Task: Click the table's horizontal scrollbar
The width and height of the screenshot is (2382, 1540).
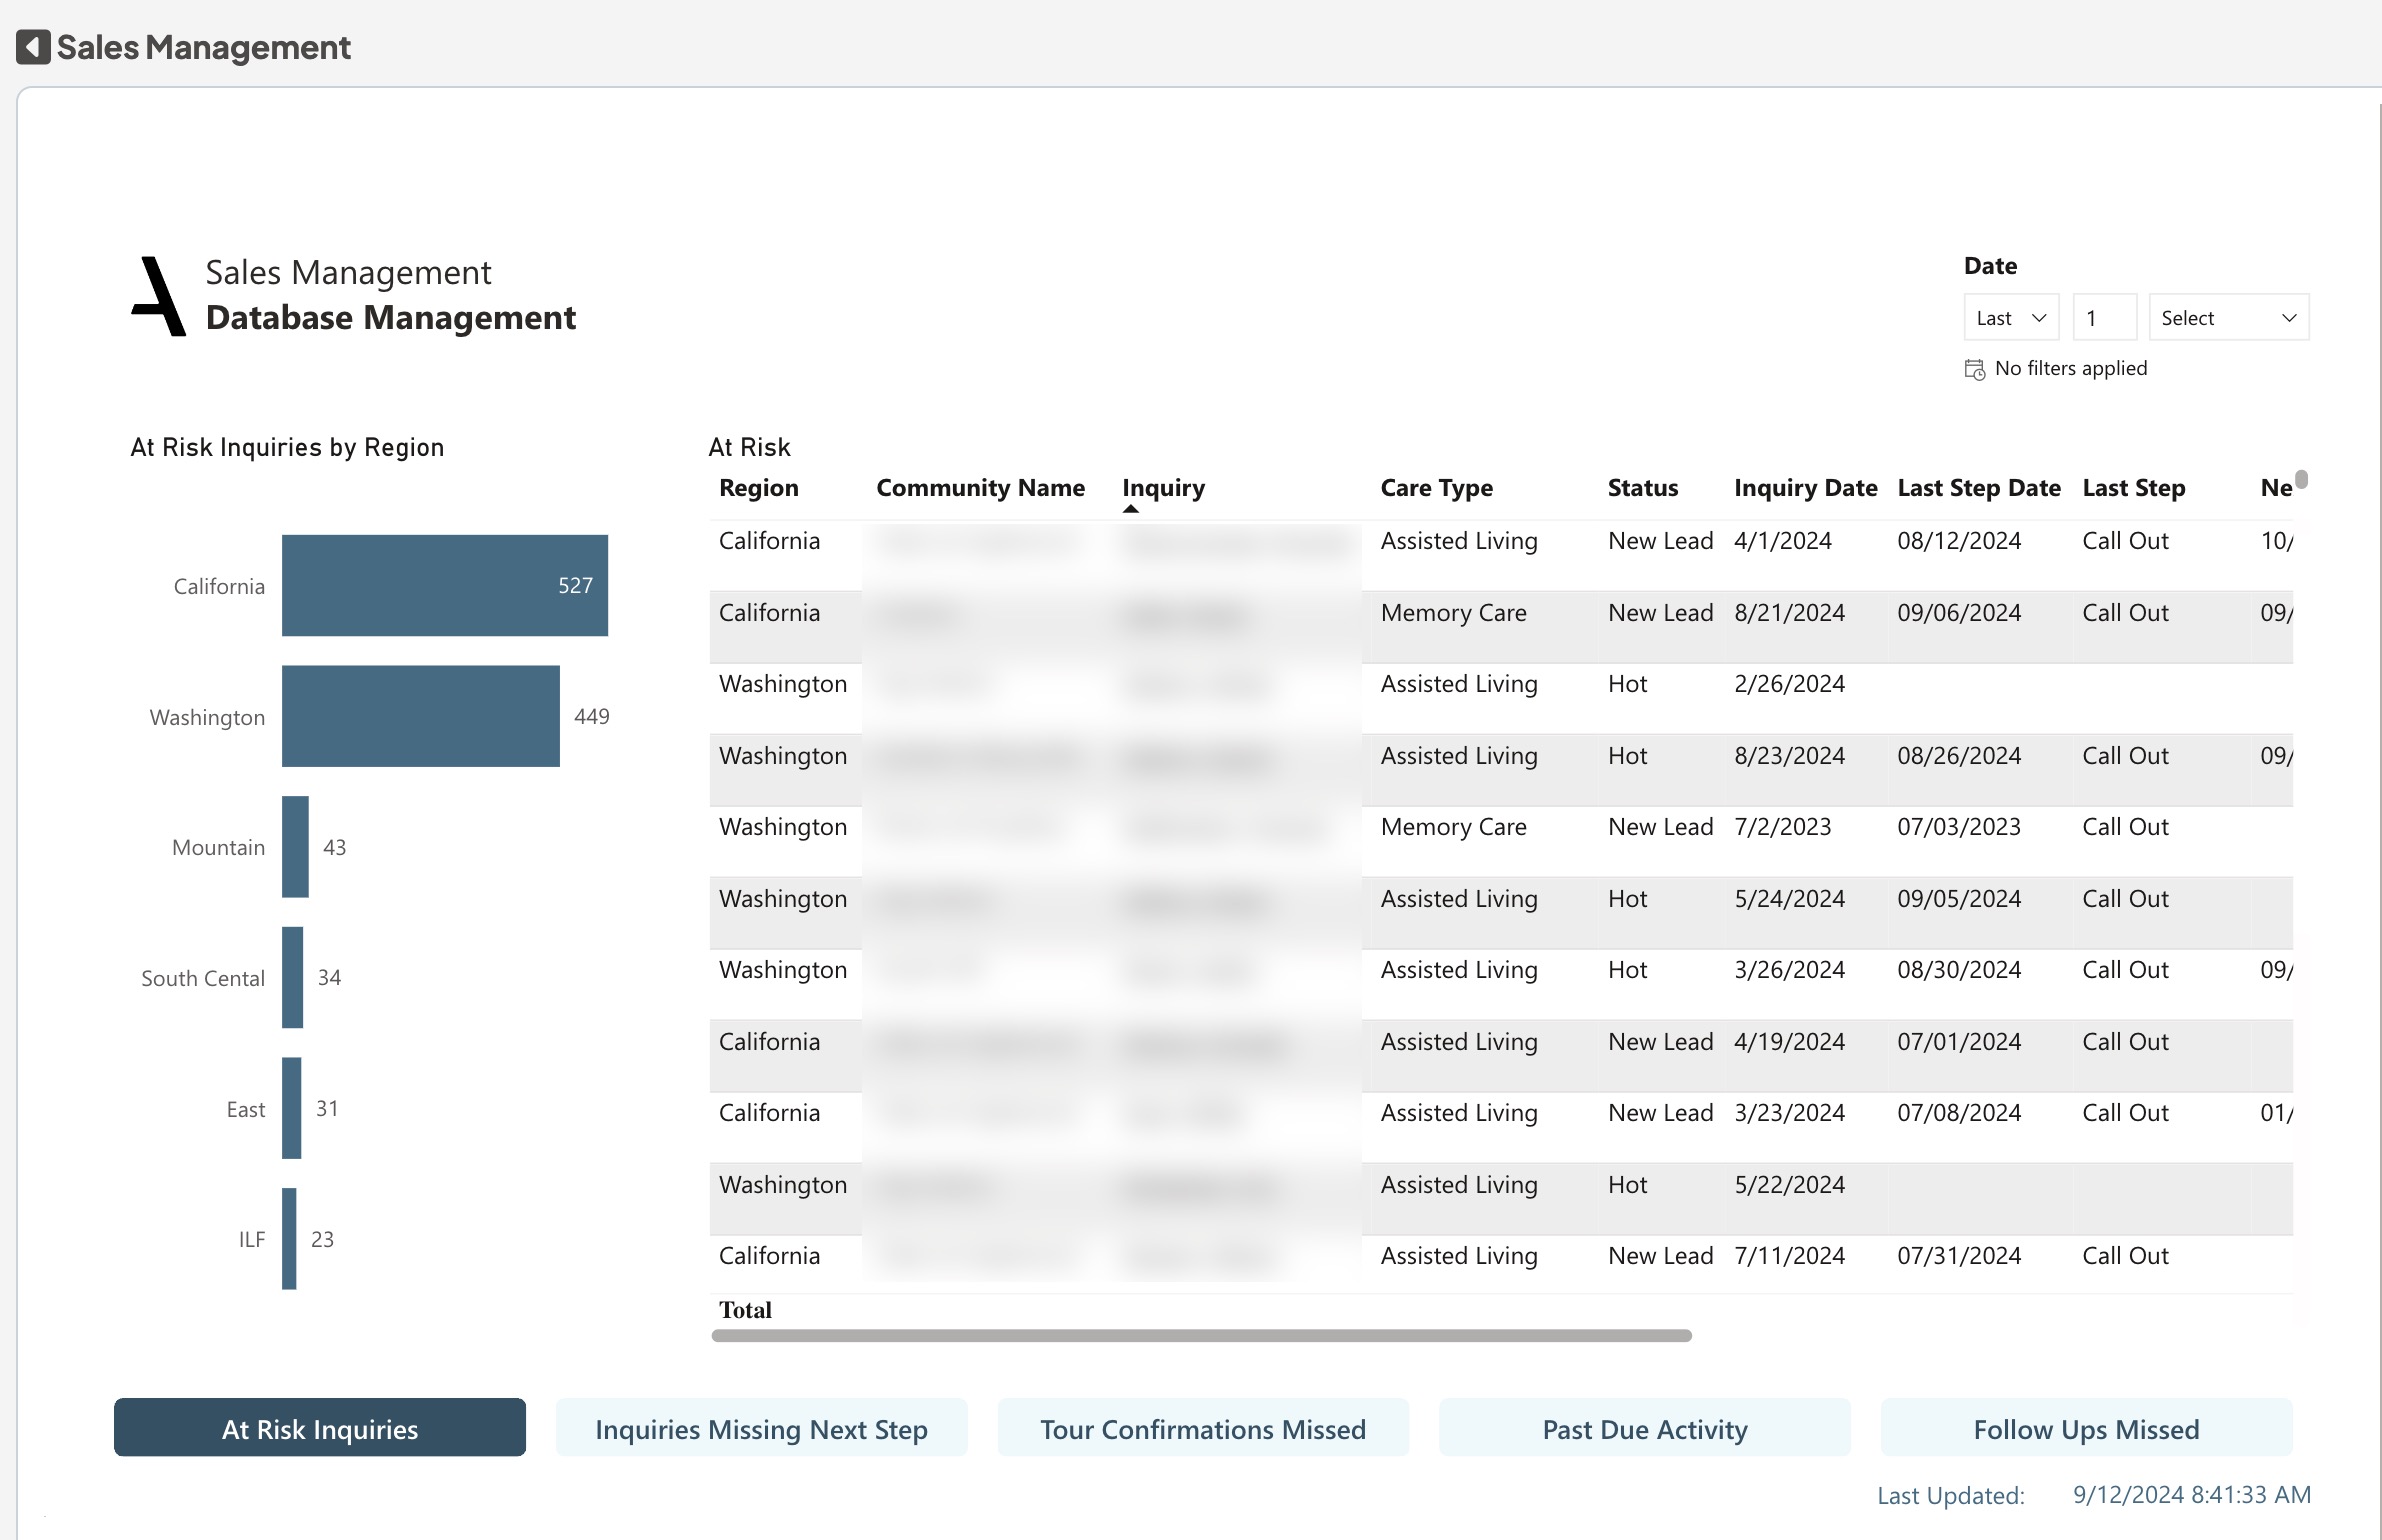Action: tap(1200, 1336)
